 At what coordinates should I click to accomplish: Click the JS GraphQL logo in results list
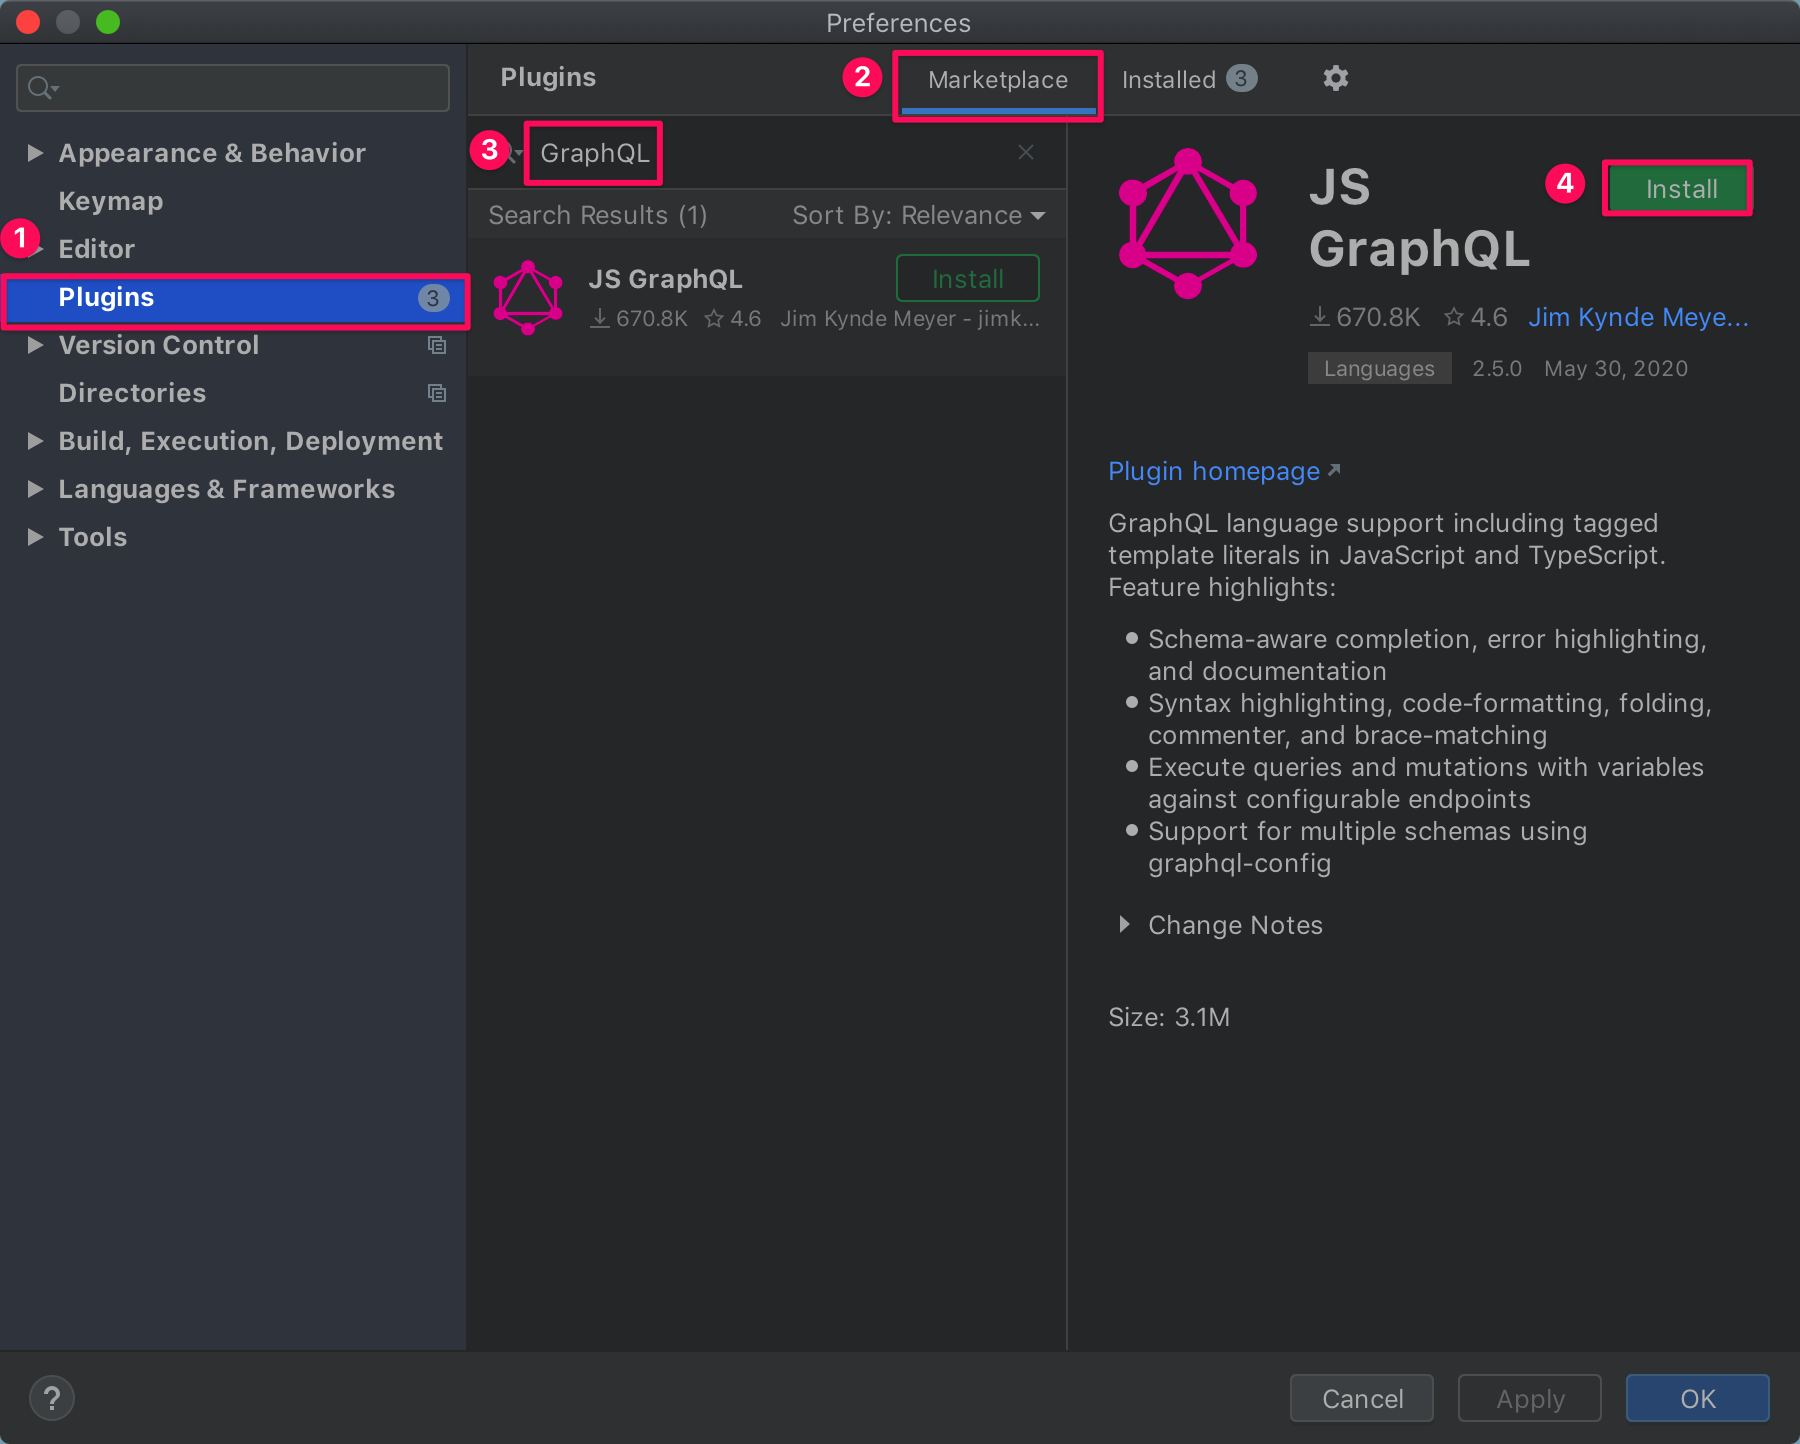click(x=528, y=297)
